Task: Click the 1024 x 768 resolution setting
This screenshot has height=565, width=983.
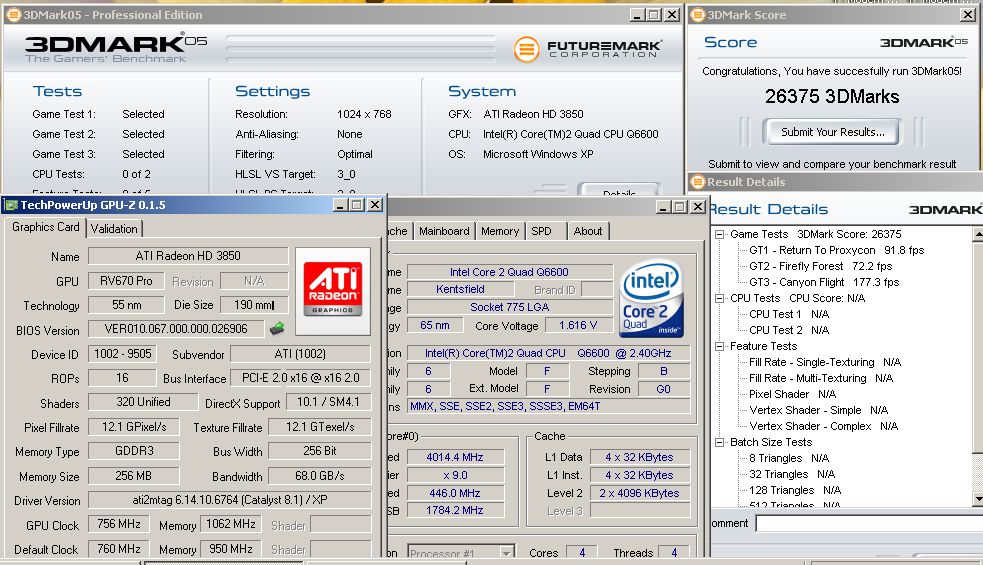Action: coord(364,114)
